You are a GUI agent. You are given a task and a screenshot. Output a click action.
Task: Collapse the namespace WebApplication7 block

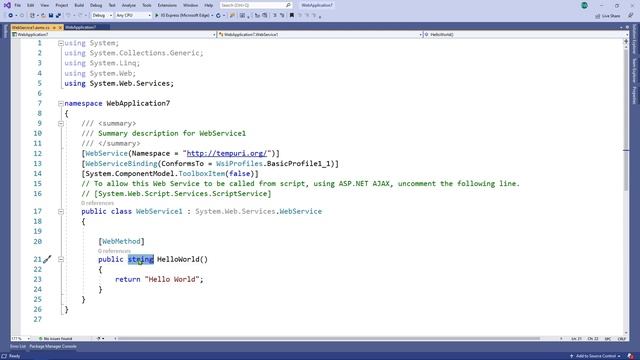(x=61, y=104)
